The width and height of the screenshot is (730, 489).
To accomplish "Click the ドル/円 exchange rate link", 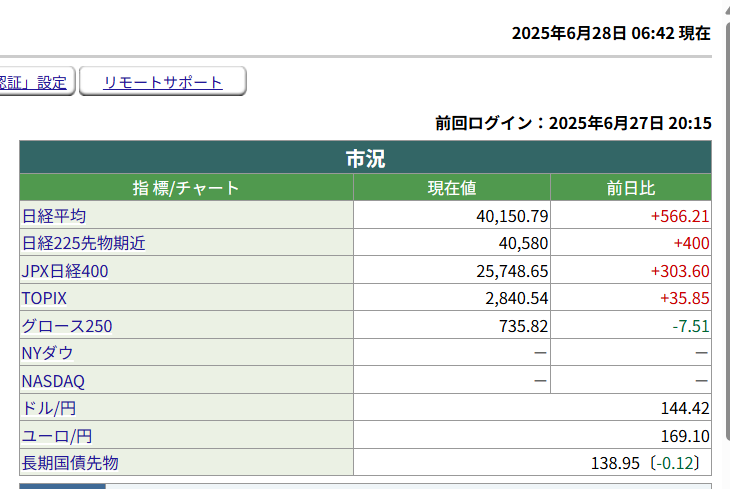I will coord(49,408).
